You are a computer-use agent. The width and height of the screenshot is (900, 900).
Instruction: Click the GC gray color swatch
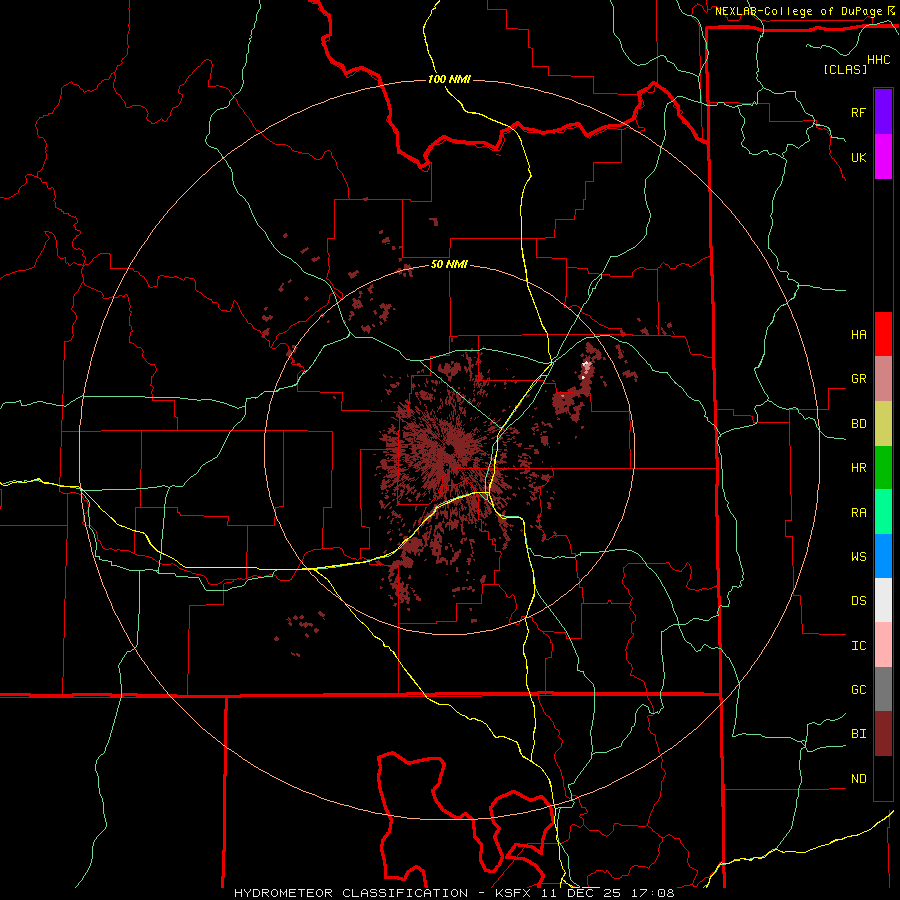point(883,689)
